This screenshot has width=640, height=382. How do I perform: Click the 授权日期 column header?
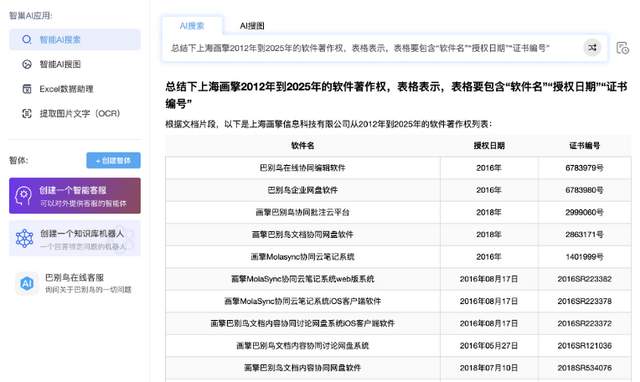coord(489,146)
